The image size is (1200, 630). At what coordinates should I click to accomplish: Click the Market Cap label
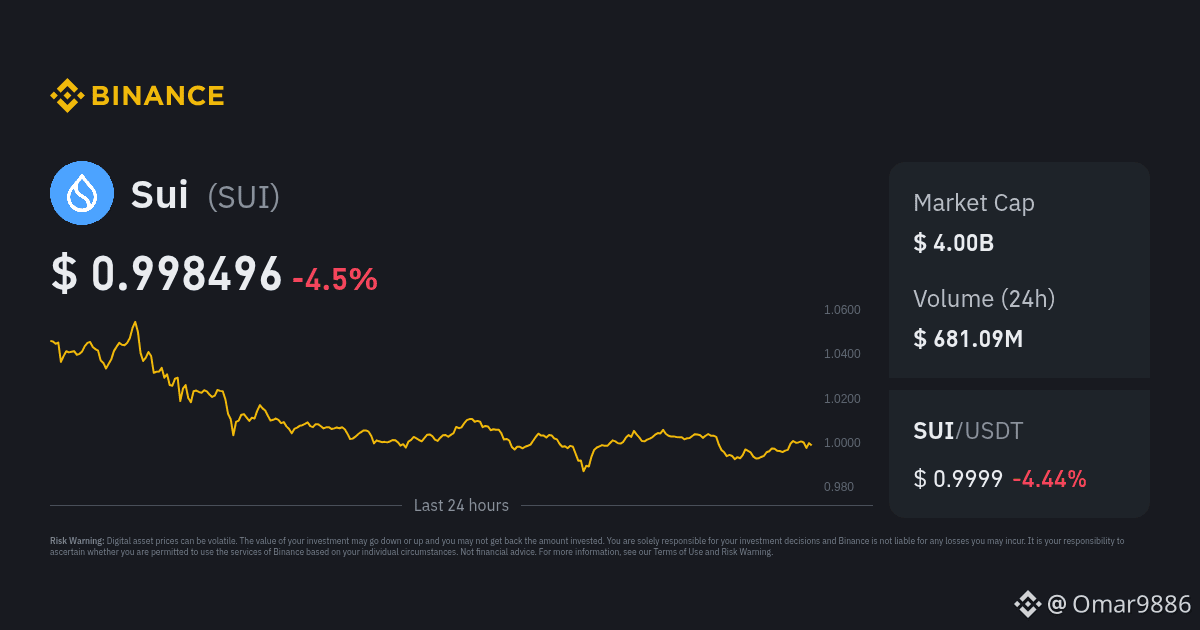974,203
